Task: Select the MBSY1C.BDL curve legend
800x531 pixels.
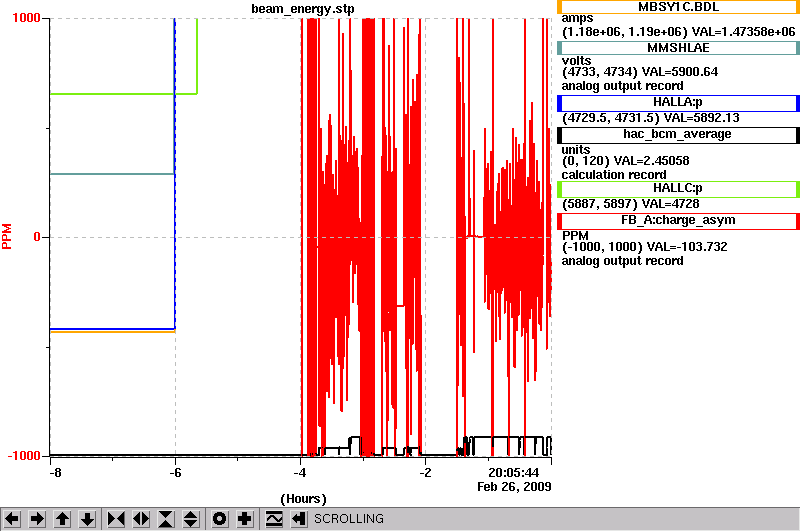Action: coord(678,7)
